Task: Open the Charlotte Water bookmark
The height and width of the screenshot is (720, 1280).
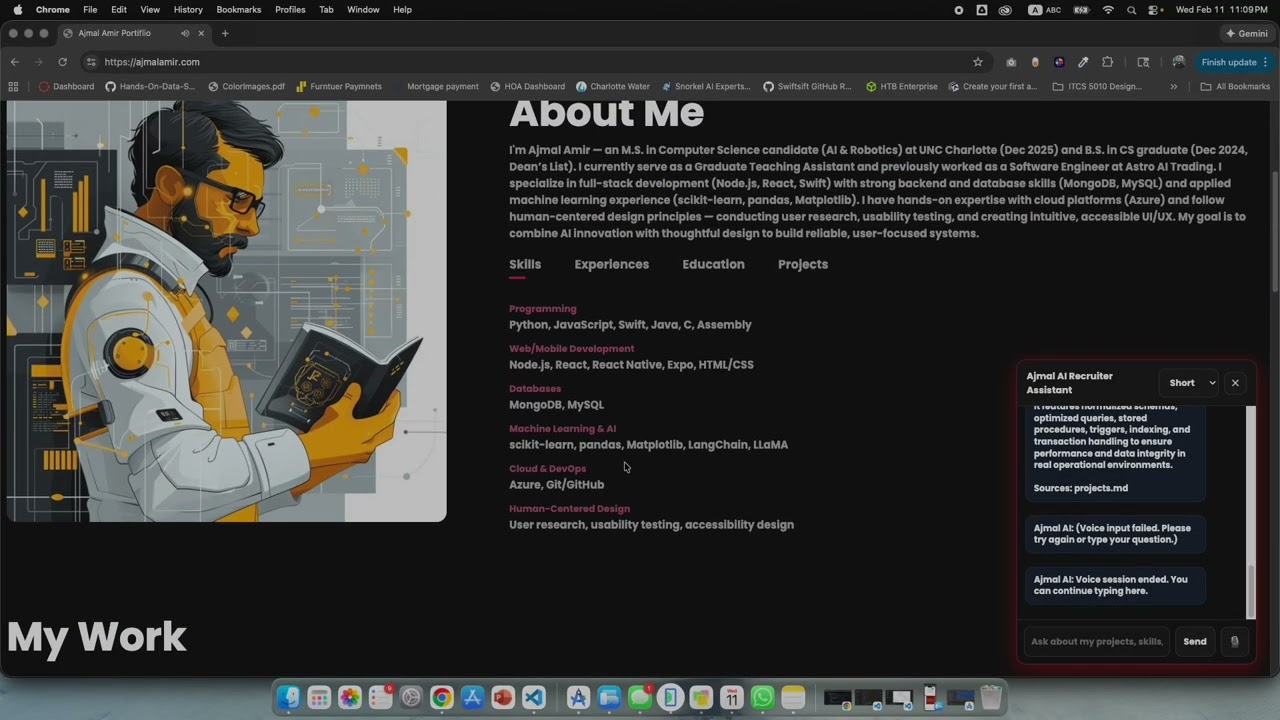Action: (x=612, y=86)
